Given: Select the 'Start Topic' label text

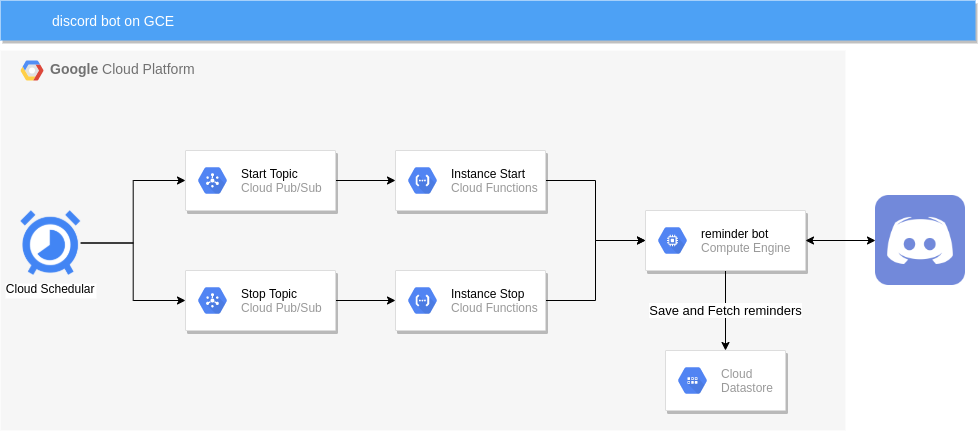Looking at the screenshot, I should (269, 174).
